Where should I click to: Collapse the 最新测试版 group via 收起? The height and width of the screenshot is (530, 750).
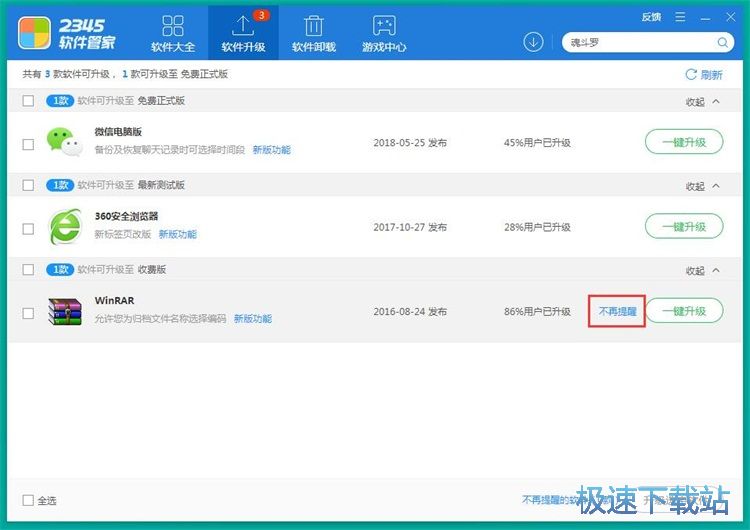pyautogui.click(x=703, y=186)
